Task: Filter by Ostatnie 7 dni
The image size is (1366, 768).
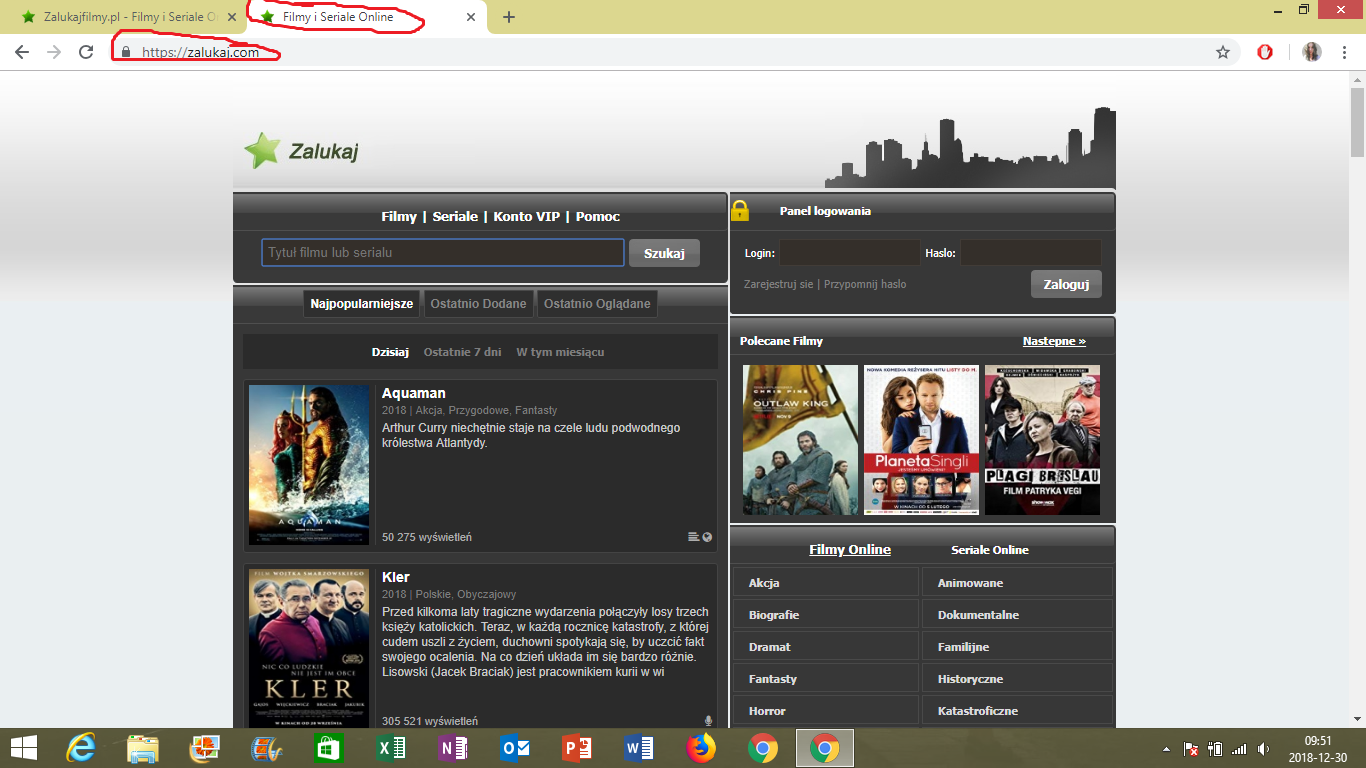Action: 463,352
